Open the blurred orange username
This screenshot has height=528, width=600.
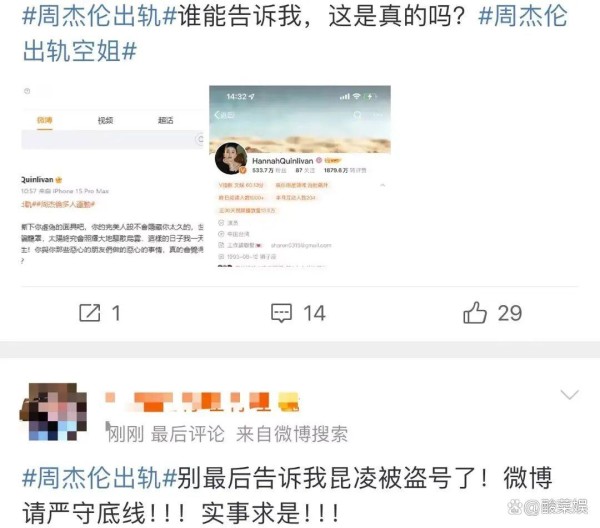pos(202,402)
